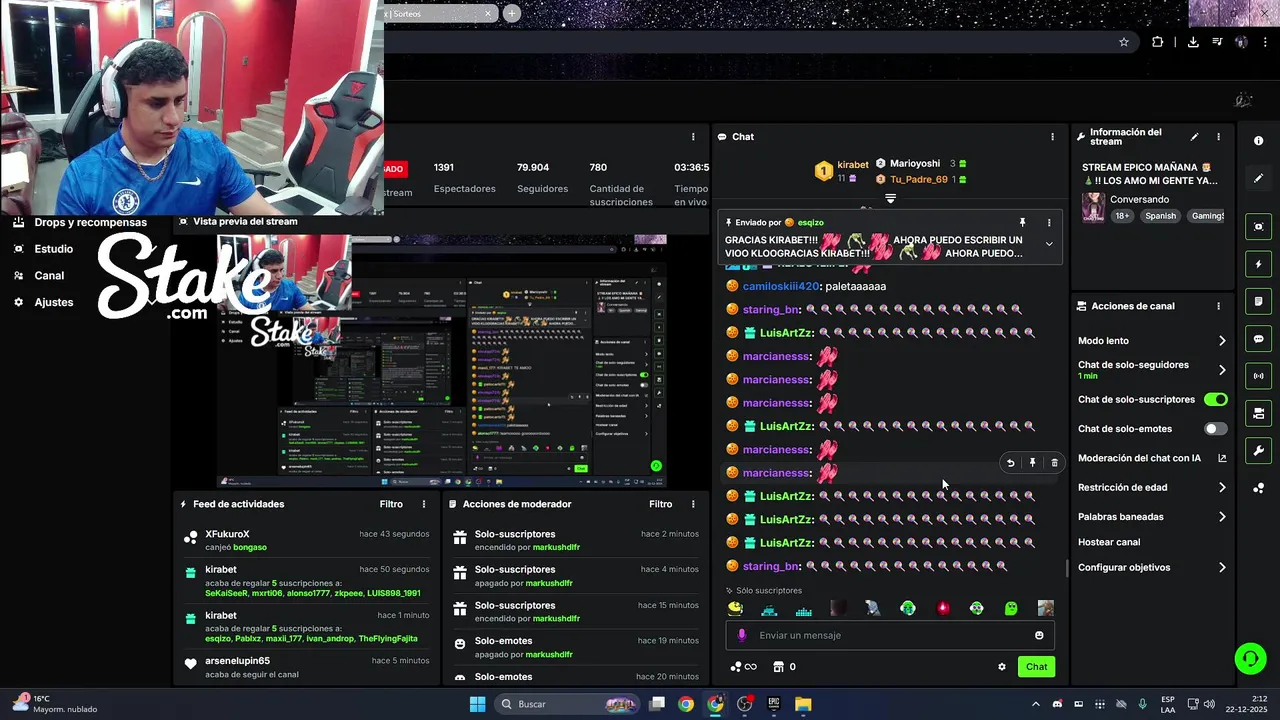Open activity feed lightning icon in right sidebar
Viewport: 1280px width, 720px height.
point(1258,264)
